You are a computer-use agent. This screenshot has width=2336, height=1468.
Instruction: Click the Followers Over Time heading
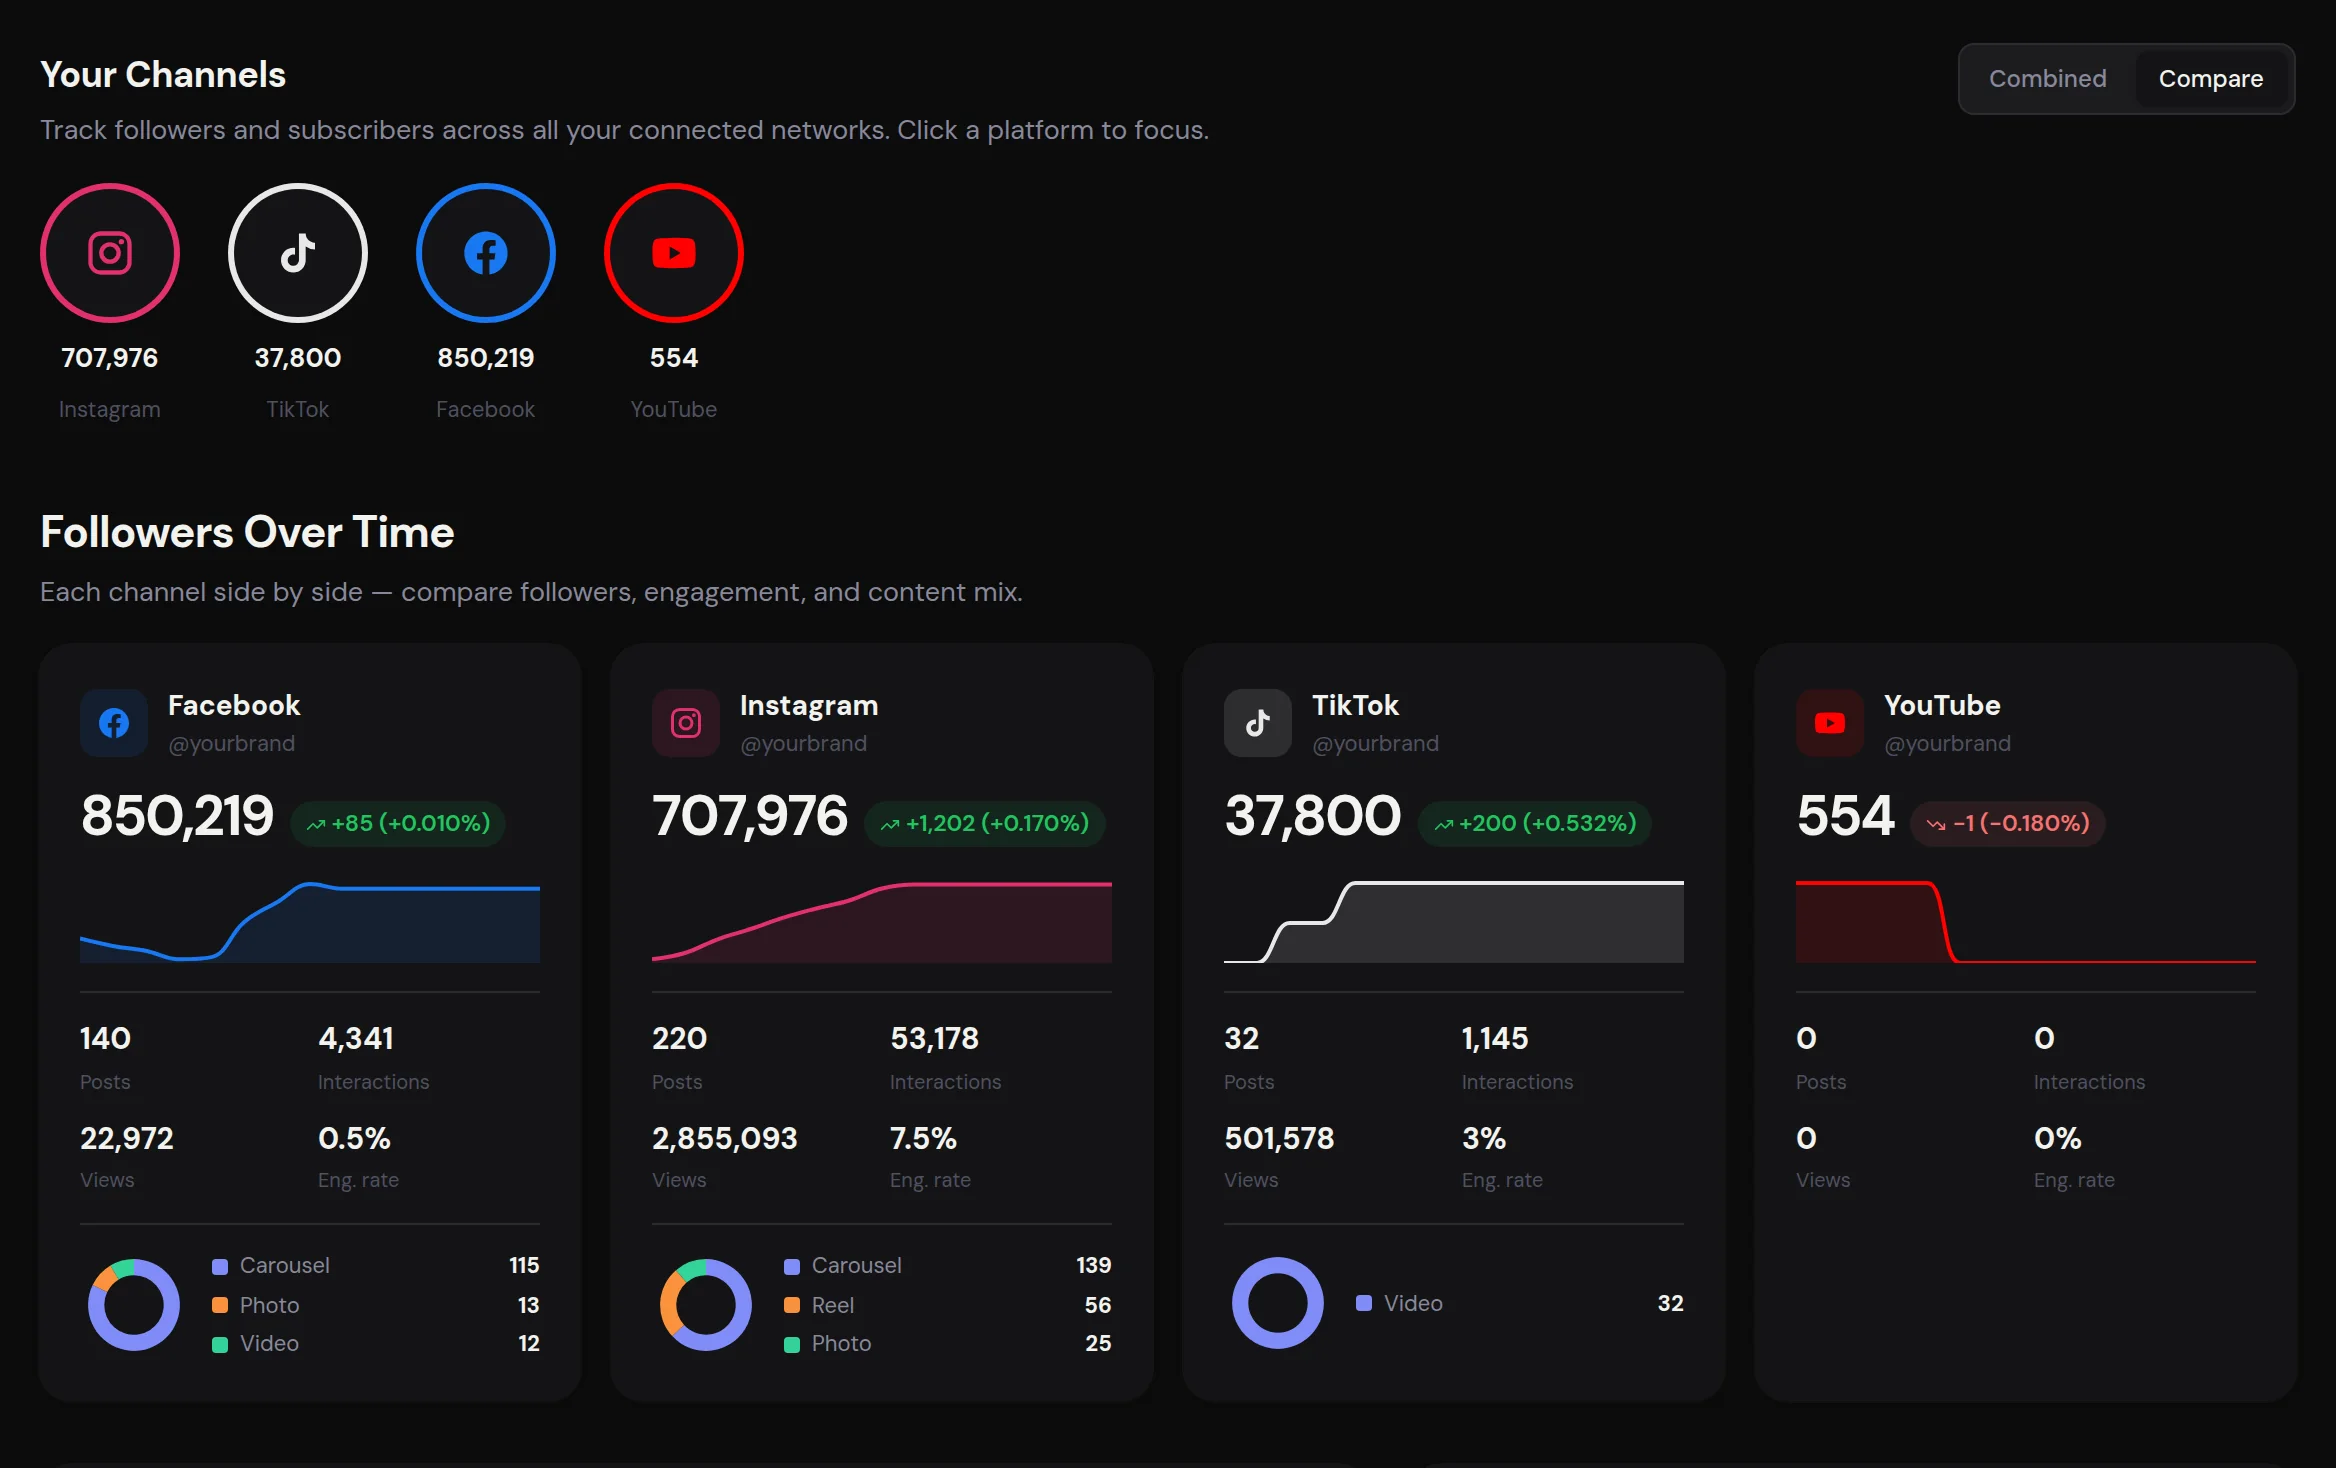[247, 532]
